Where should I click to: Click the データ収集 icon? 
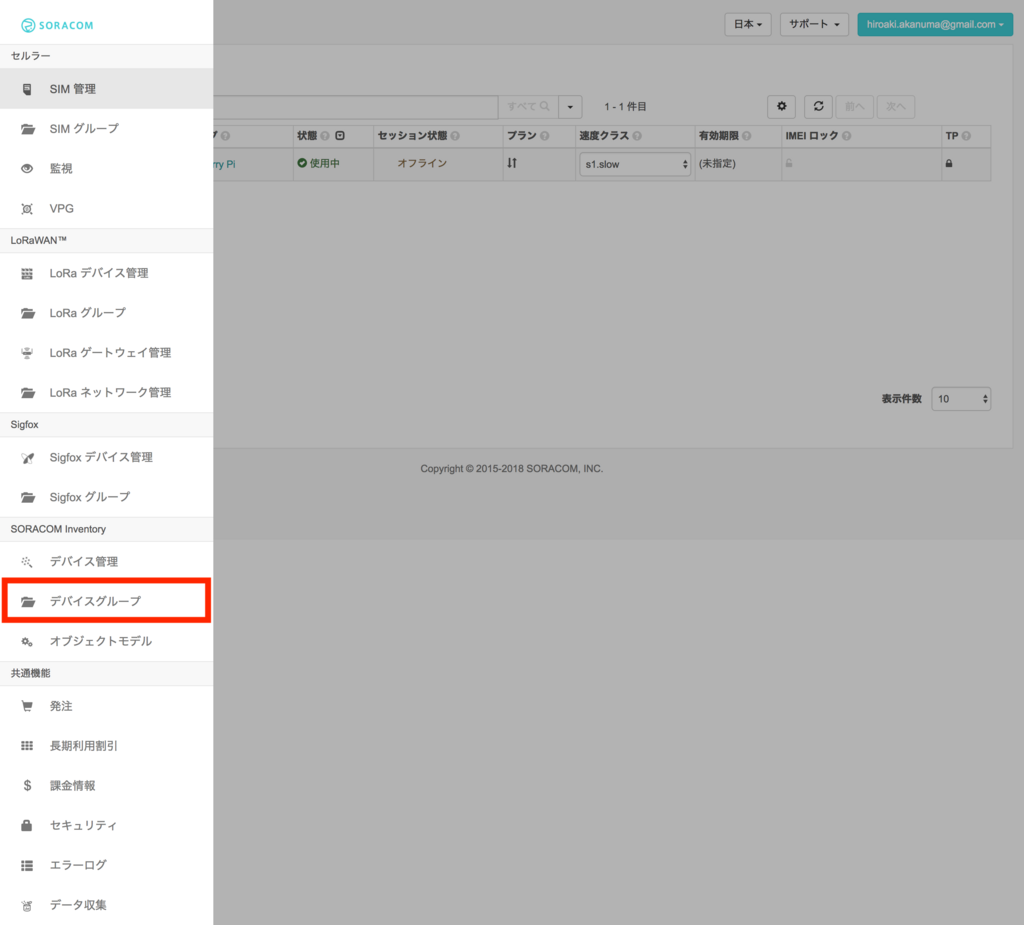point(27,906)
